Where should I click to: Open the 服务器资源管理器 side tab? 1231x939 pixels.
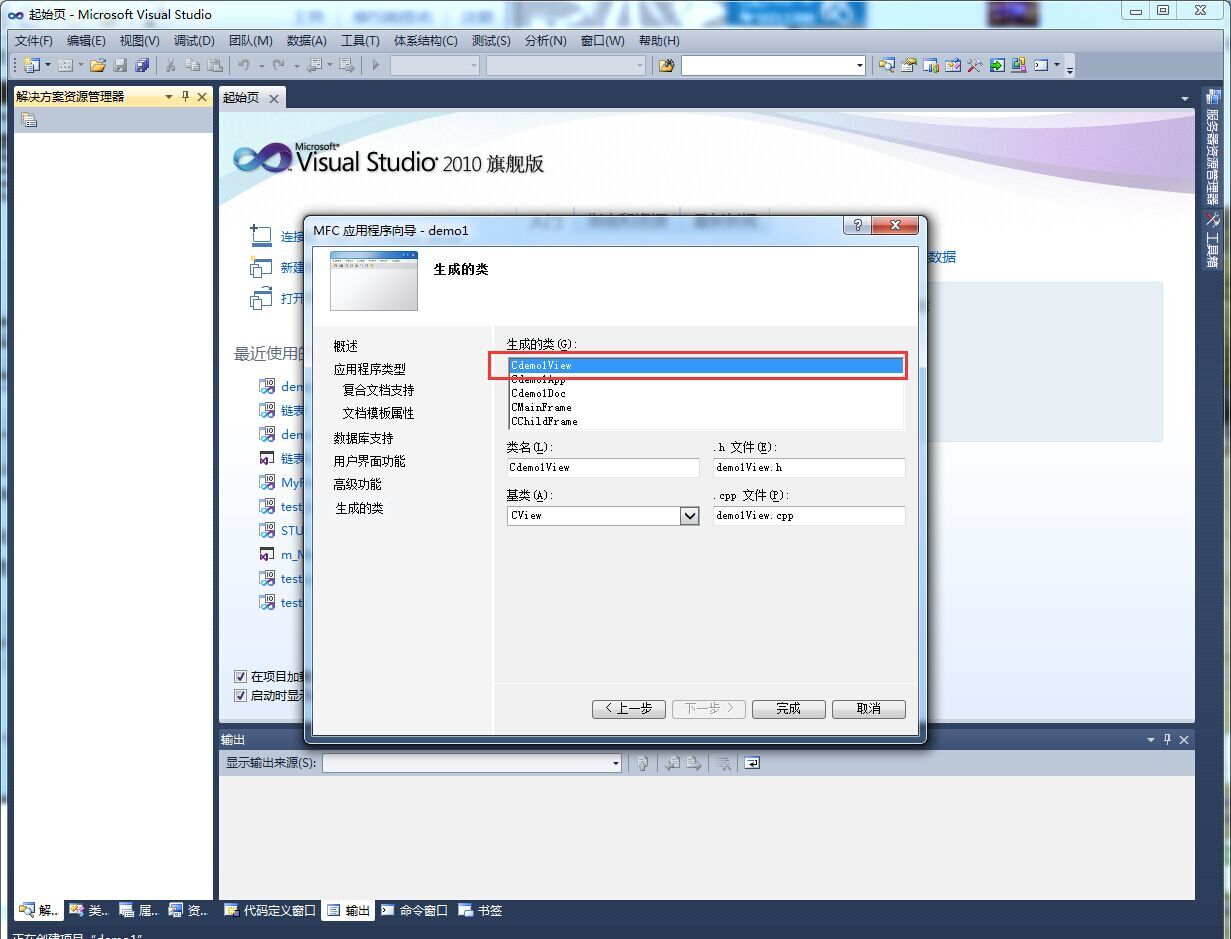pos(1212,148)
